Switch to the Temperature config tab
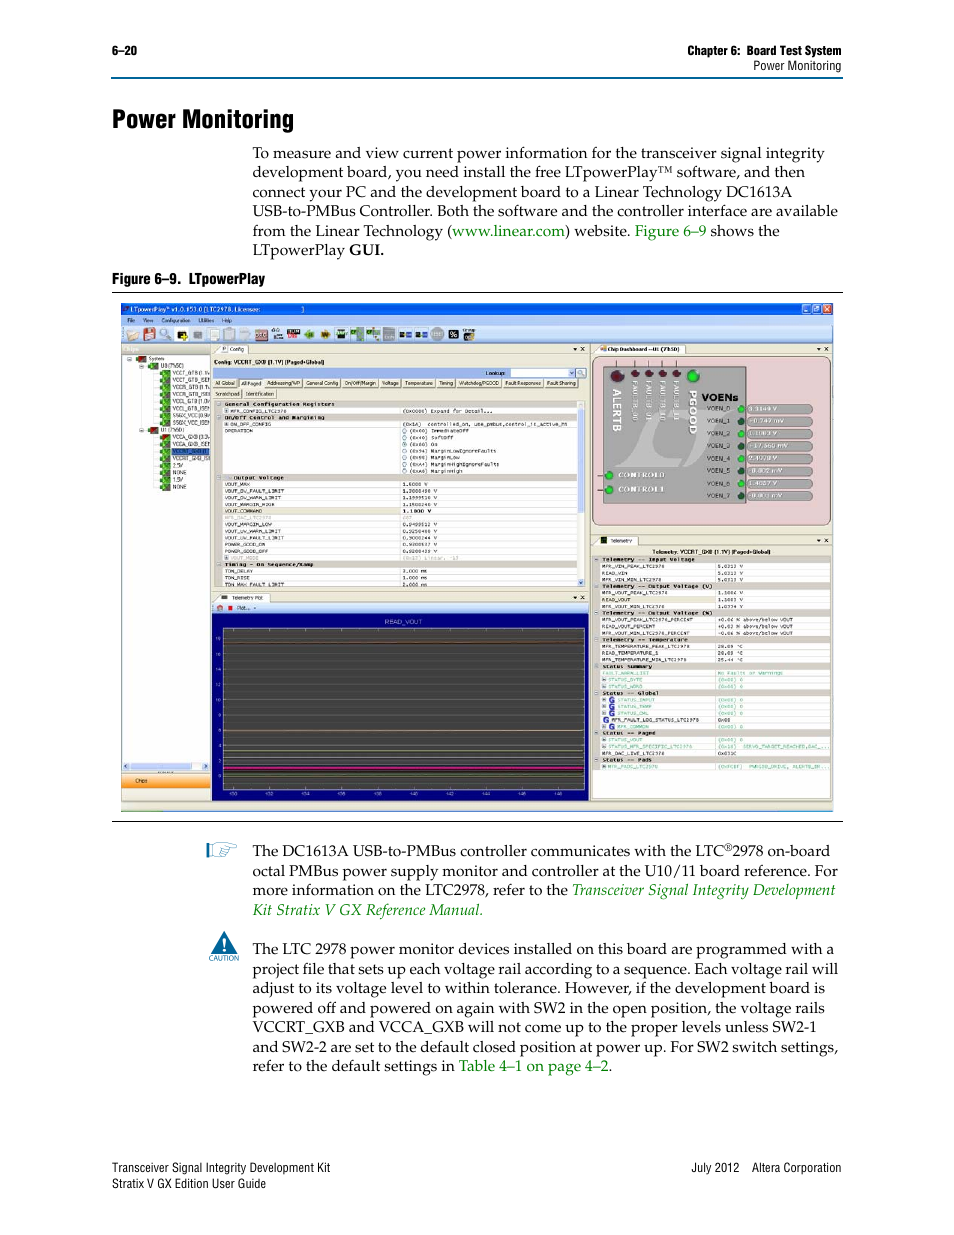This screenshot has width=954, height=1235. 419,383
